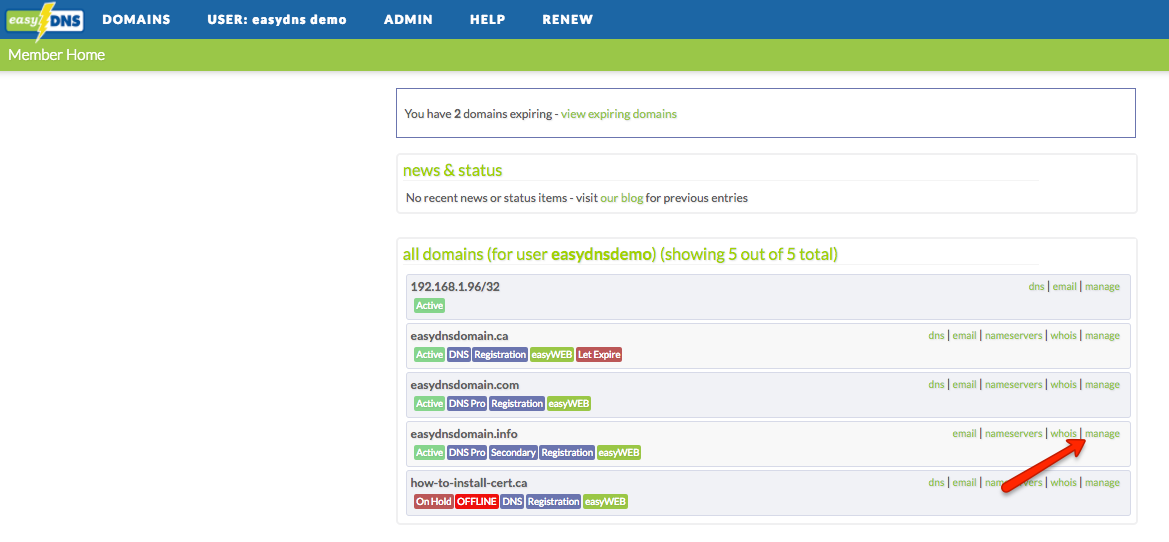1169x542 pixels.
Task: Click the DNS Pro badge on easydnsdomain.com
Action: [467, 403]
